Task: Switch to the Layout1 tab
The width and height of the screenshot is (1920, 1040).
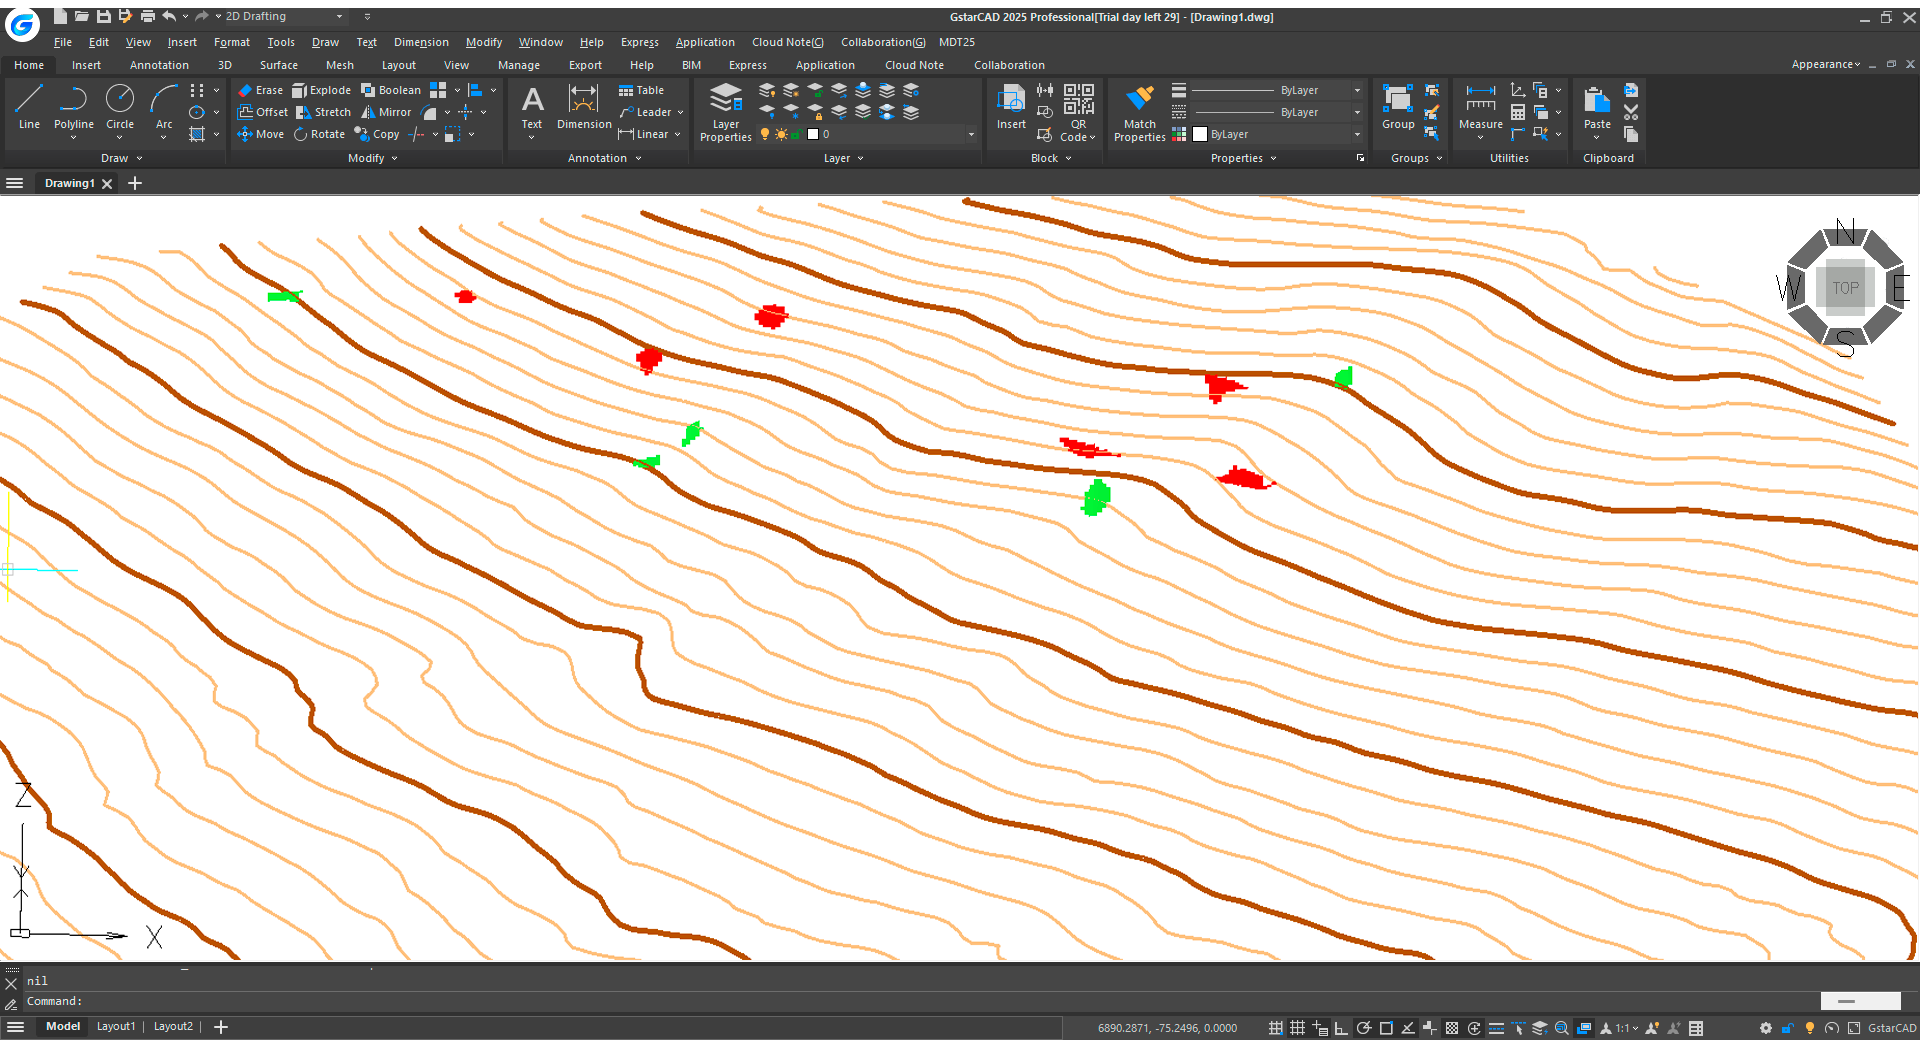Action: 115,1027
